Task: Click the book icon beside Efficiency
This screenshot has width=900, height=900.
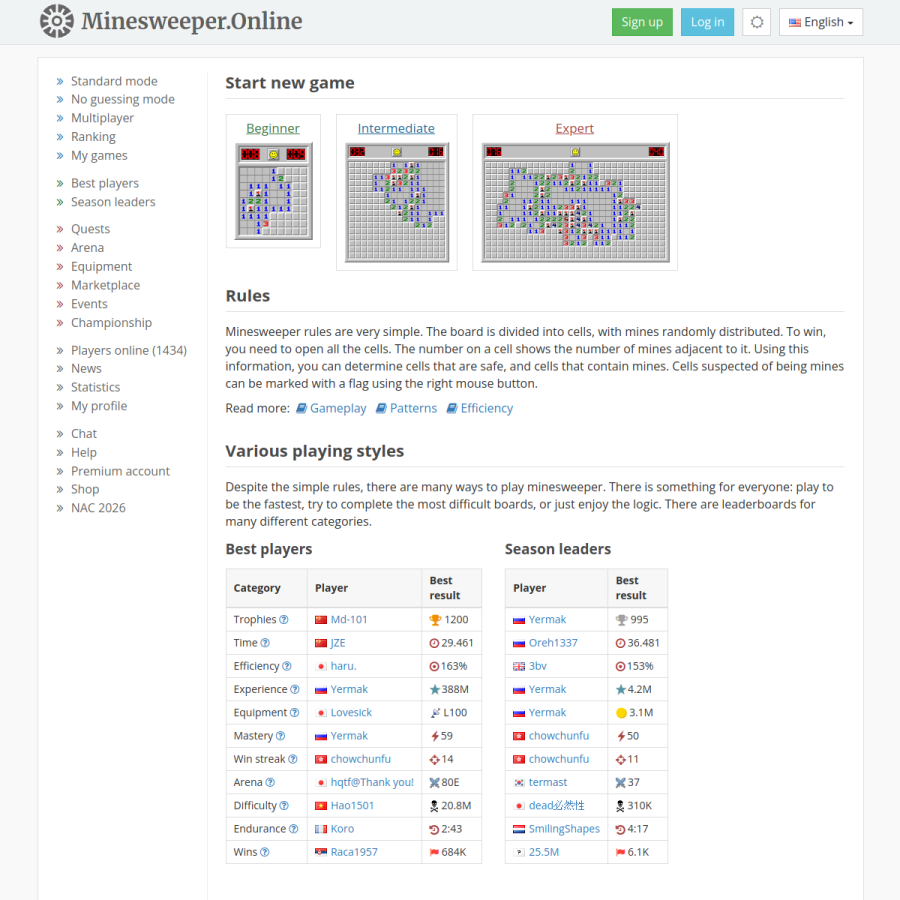Action: [452, 408]
